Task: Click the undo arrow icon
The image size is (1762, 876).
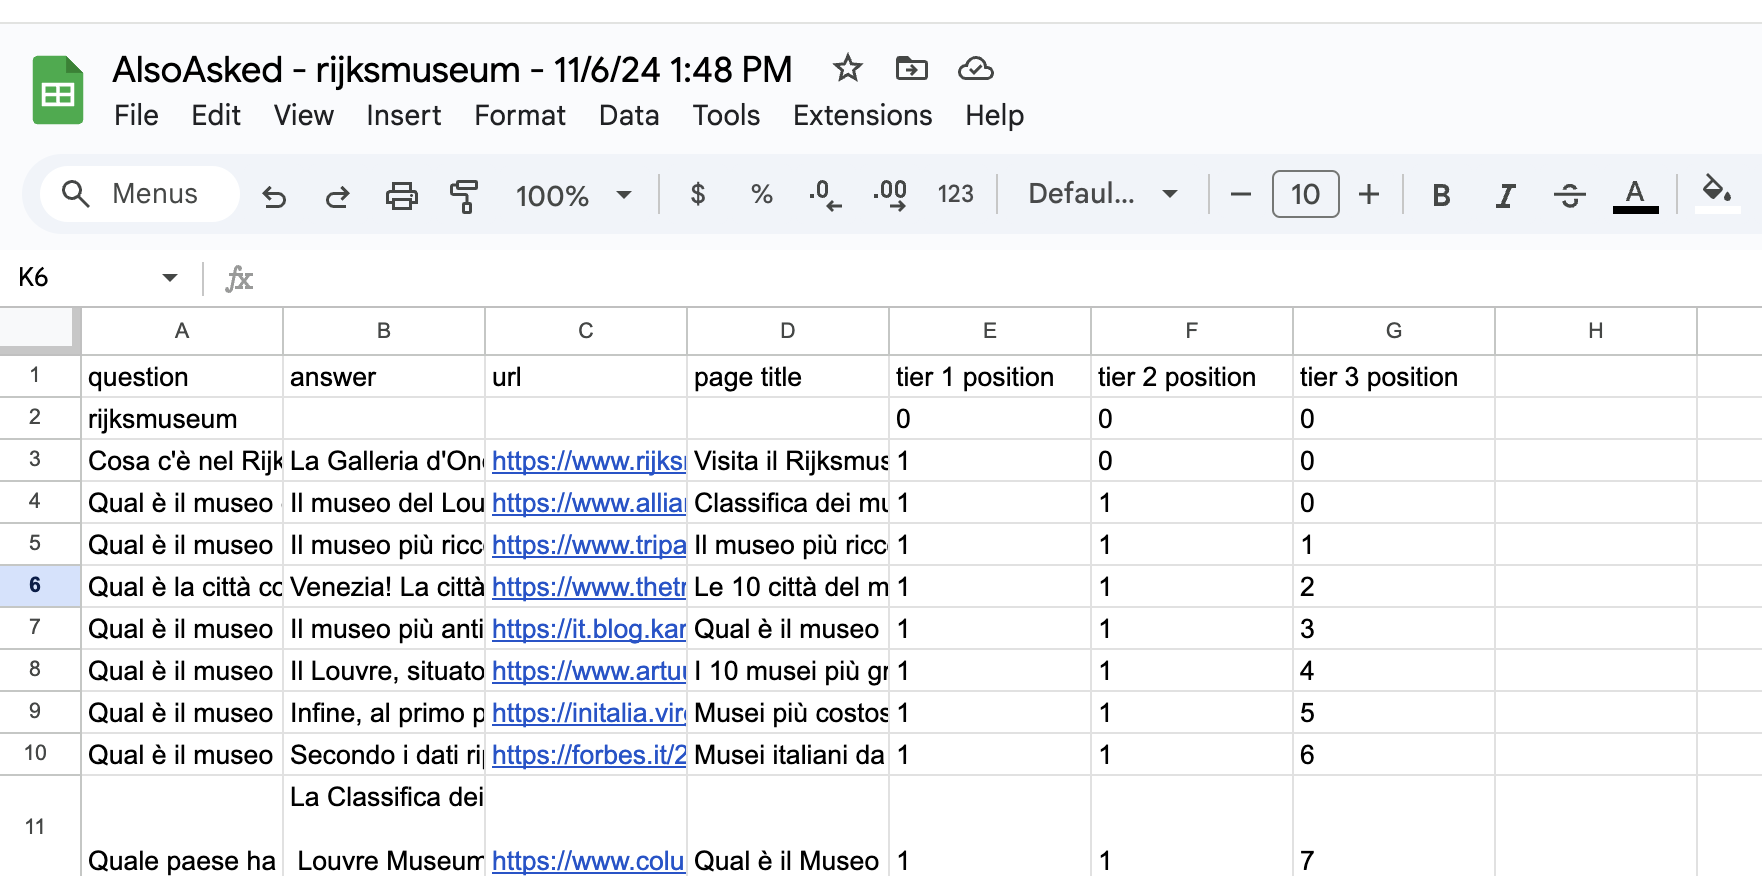Action: coord(274,196)
